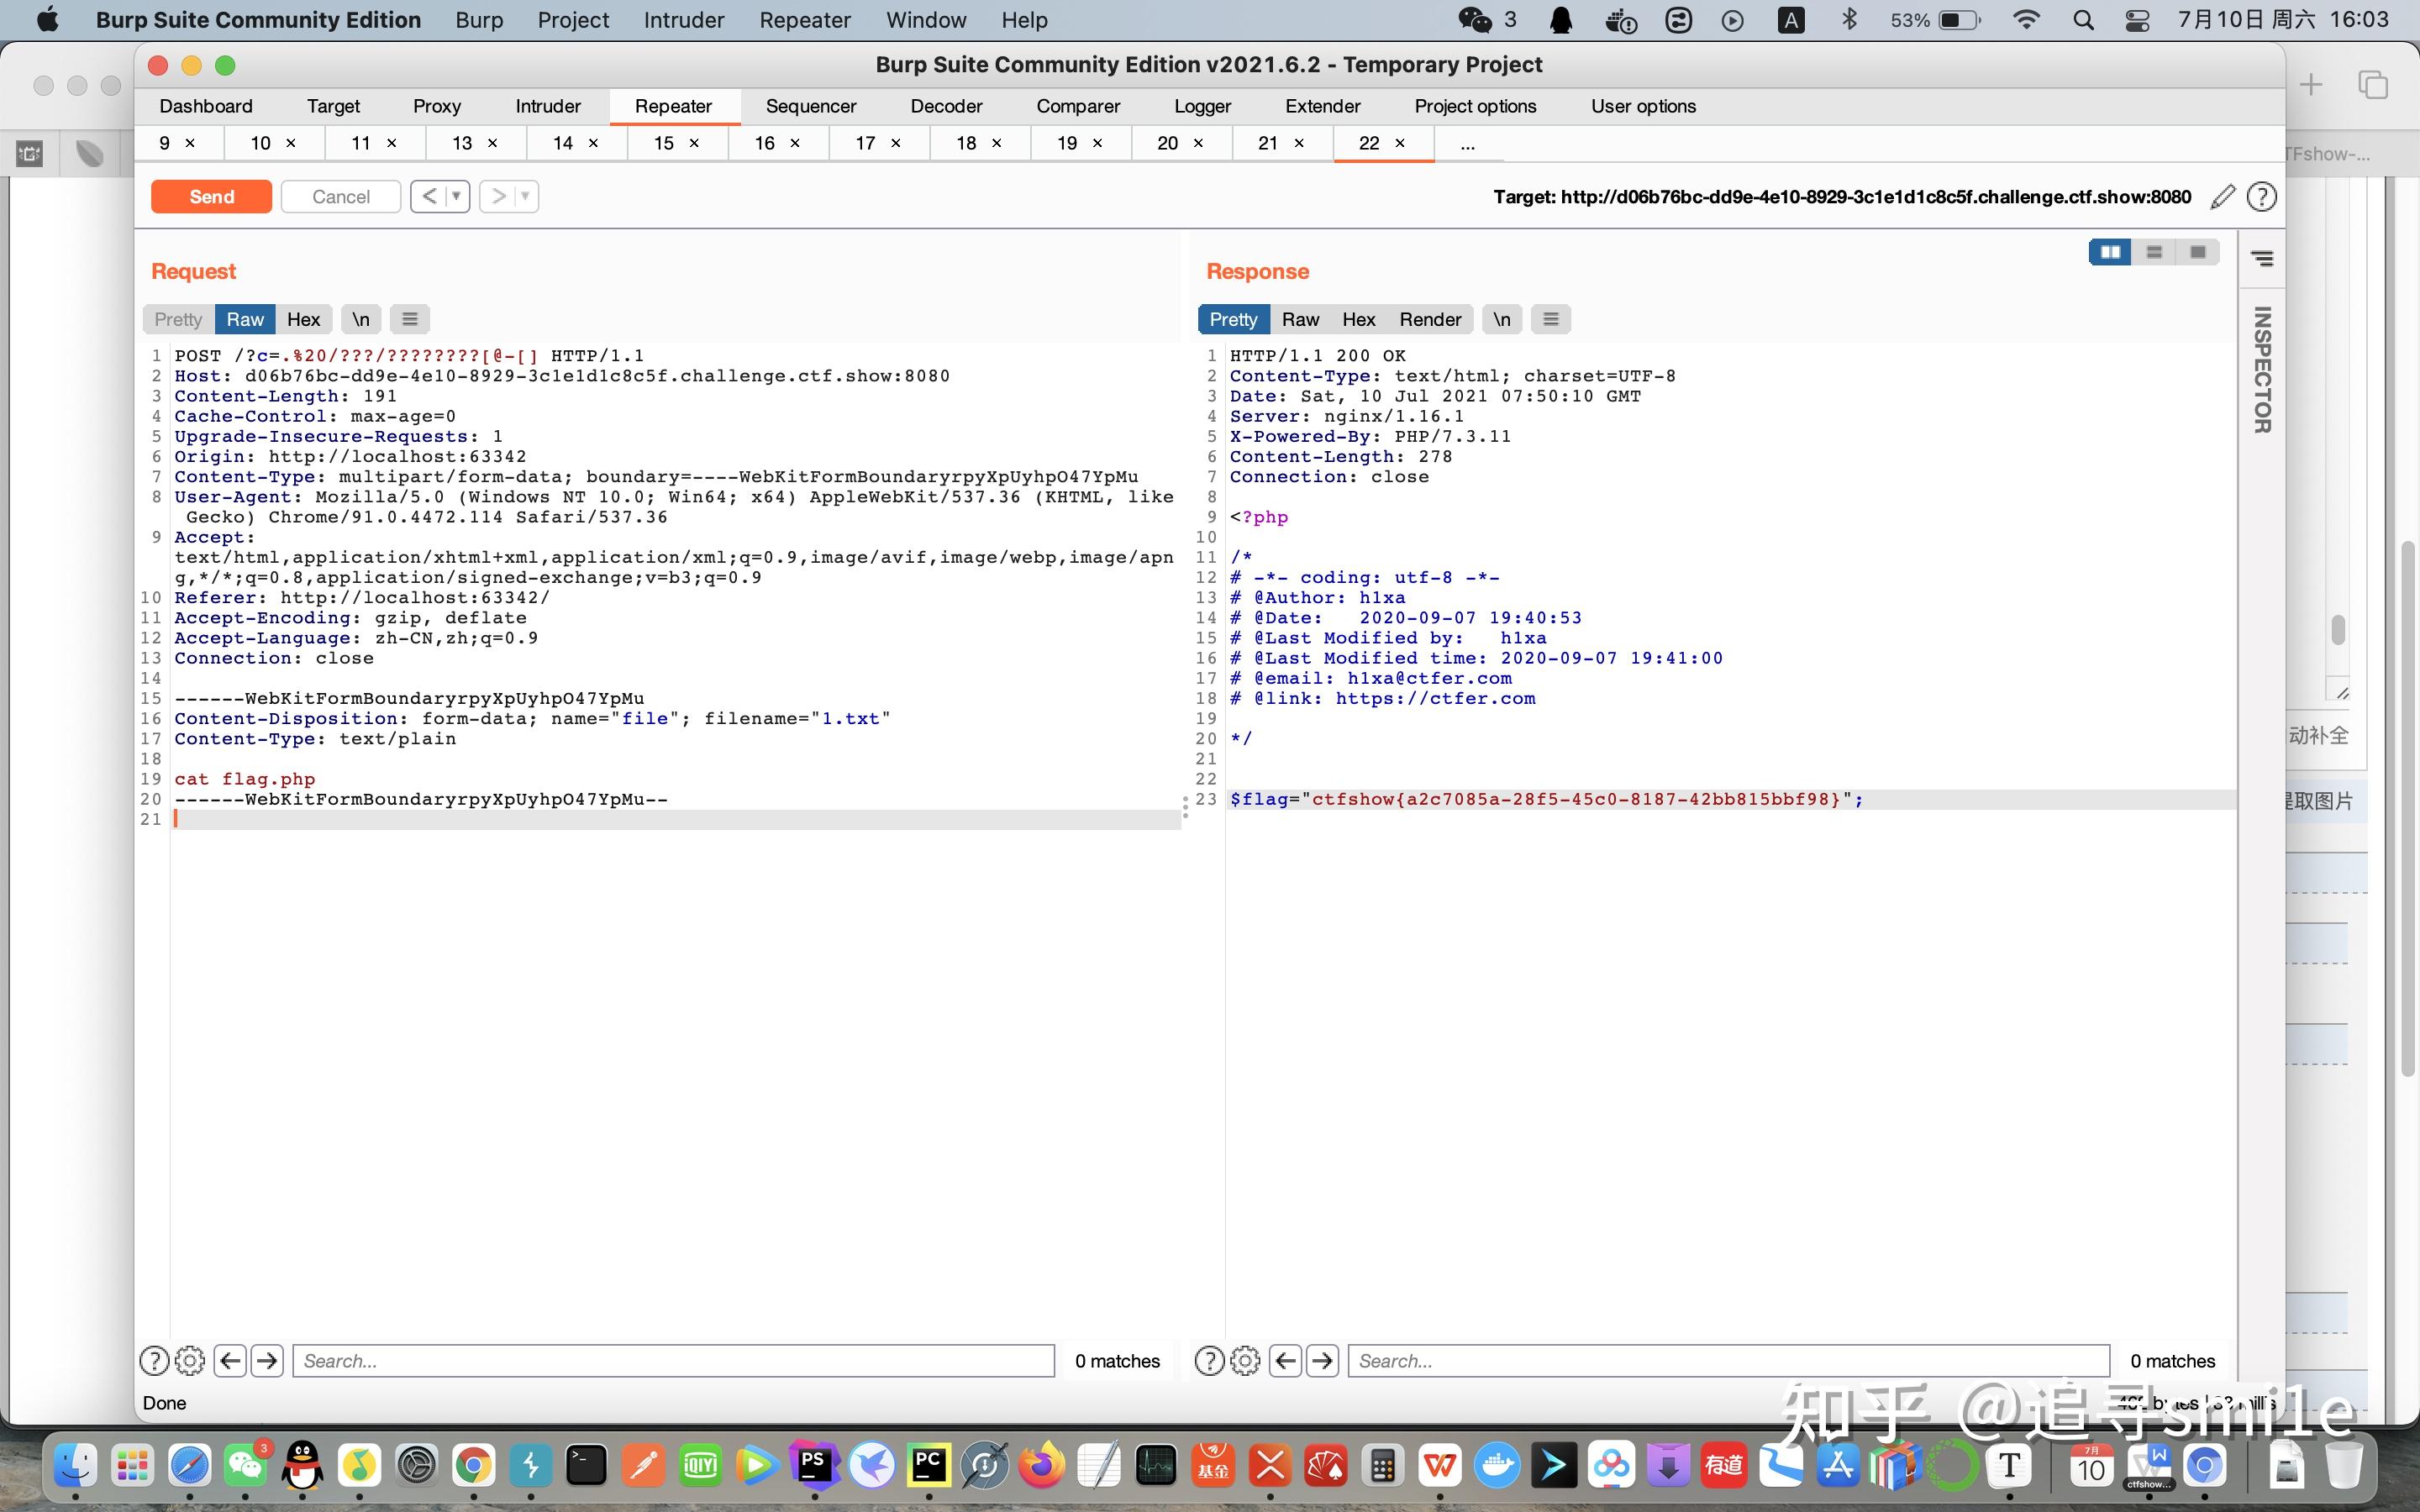Open Repeater help question mark icon
The width and height of the screenshot is (2420, 1512).
(2261, 197)
